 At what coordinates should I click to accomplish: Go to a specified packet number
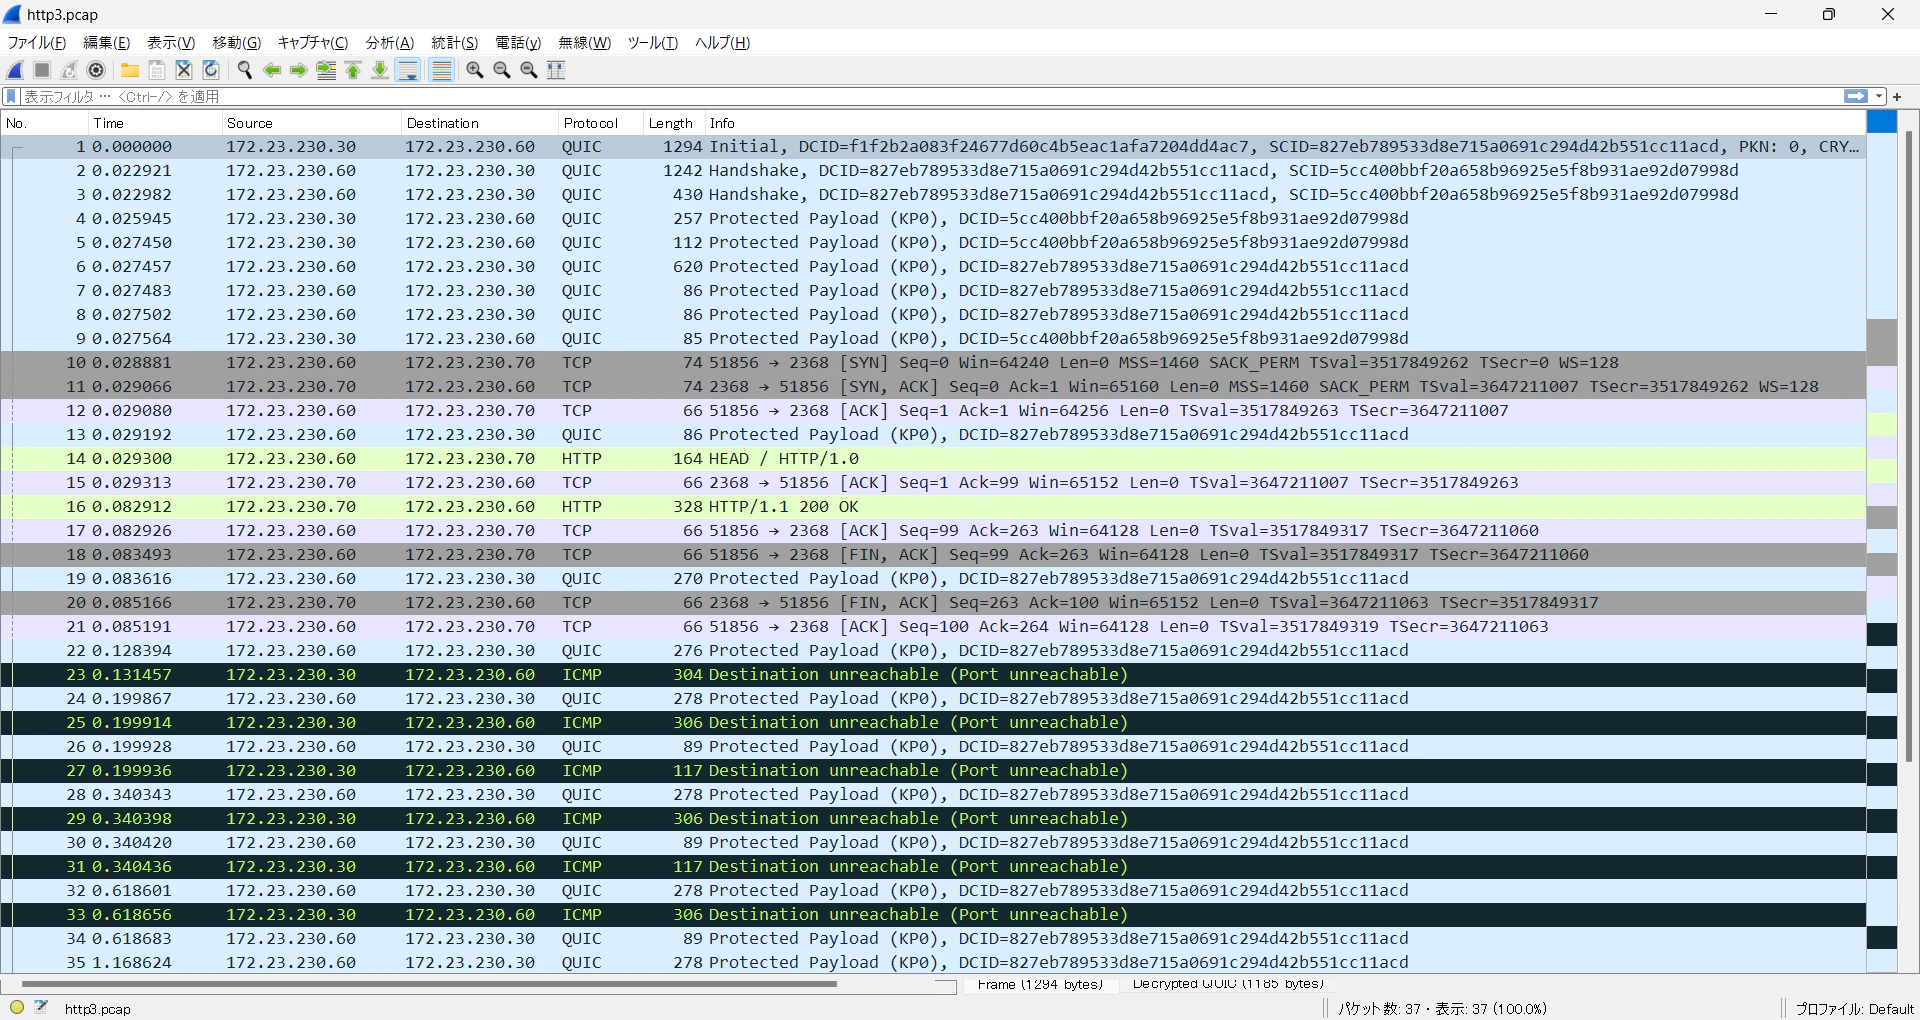(326, 70)
